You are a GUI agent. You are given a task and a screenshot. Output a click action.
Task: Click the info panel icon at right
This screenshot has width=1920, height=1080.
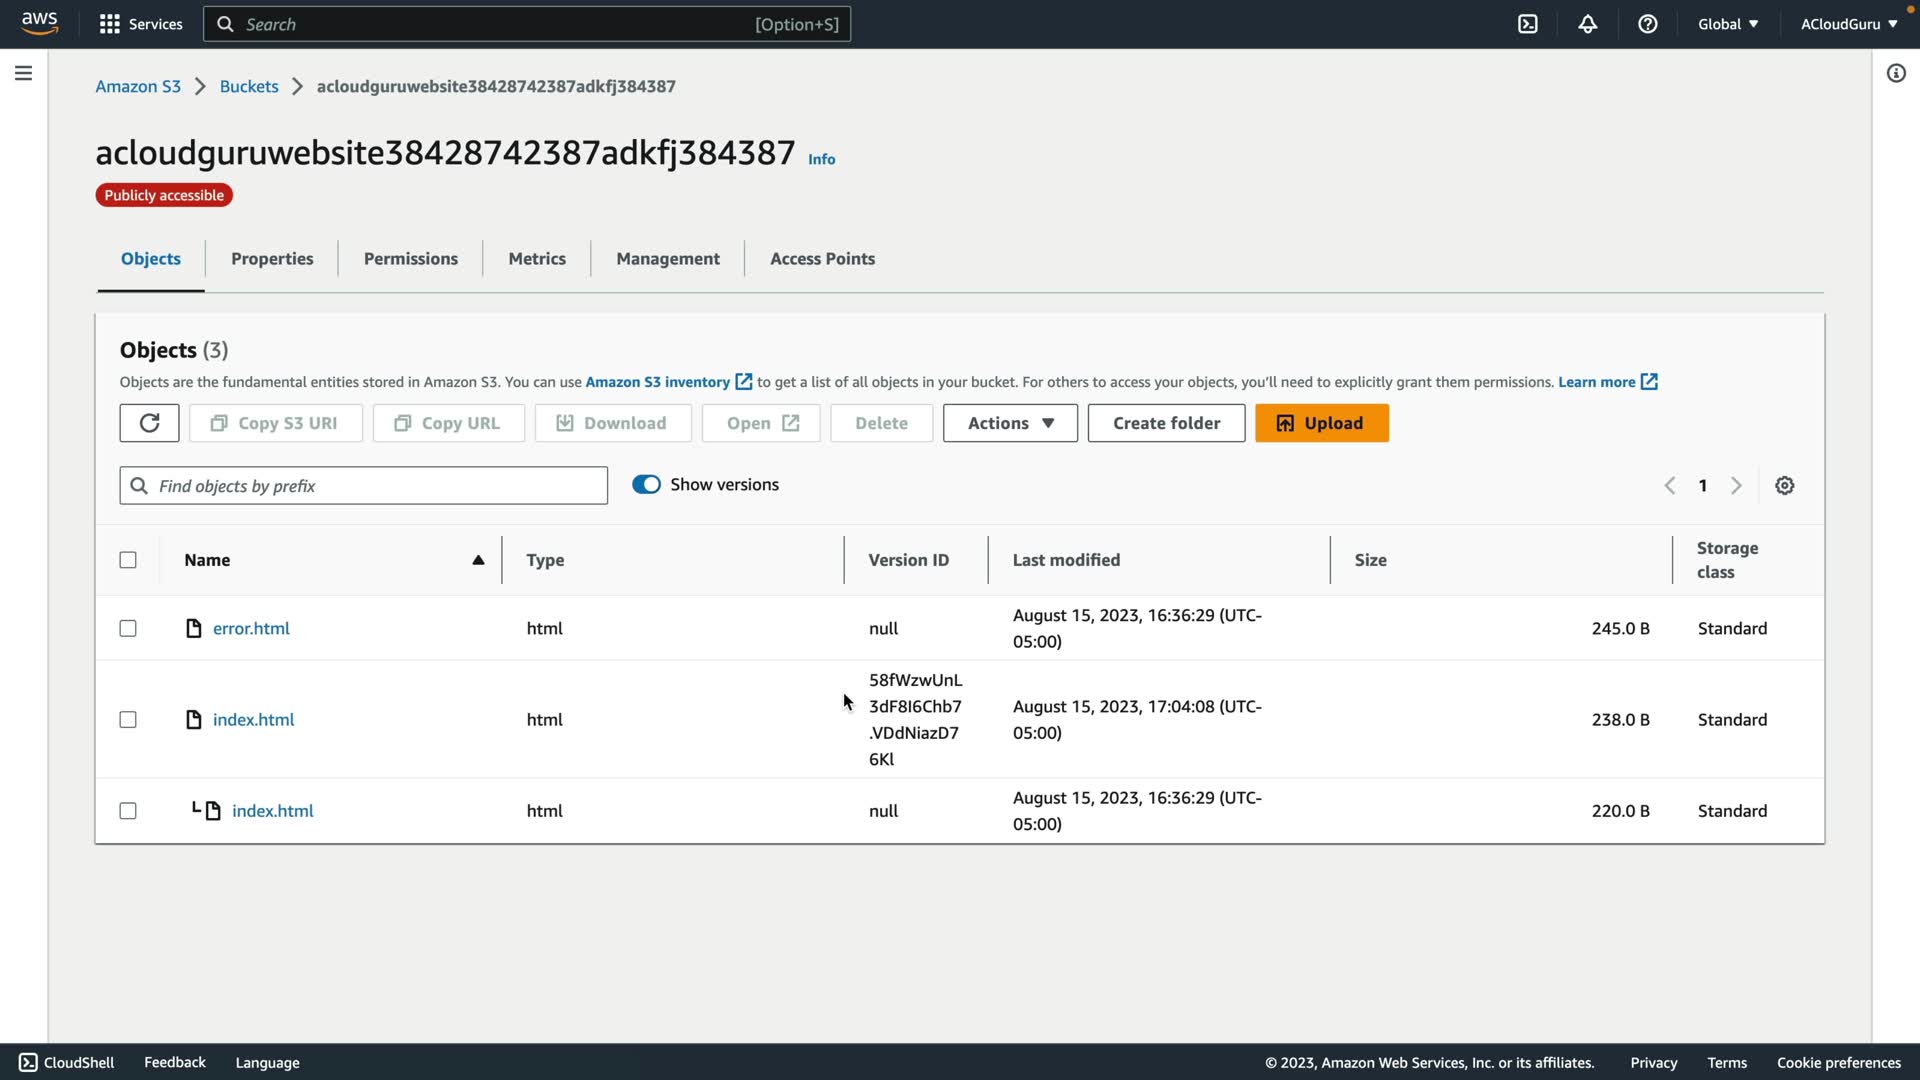[x=1896, y=73]
